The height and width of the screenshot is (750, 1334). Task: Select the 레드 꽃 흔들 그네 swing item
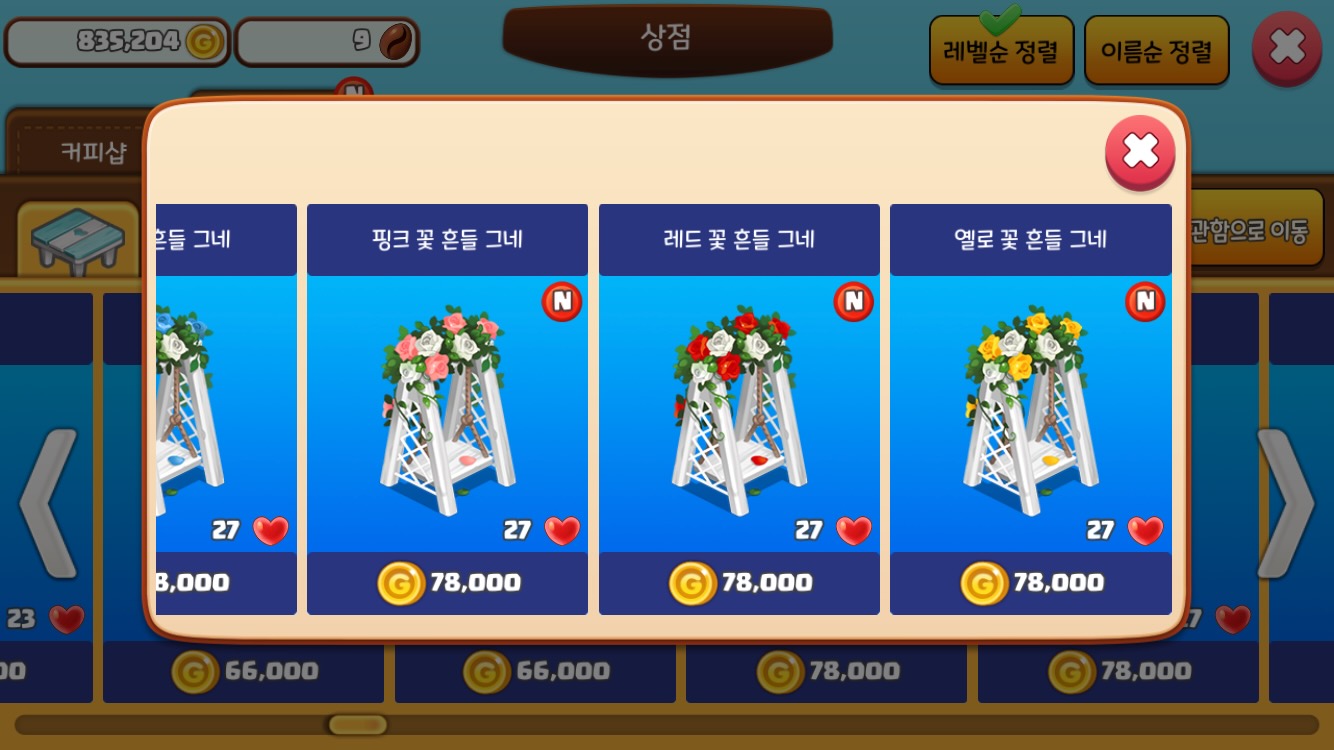[x=739, y=410]
